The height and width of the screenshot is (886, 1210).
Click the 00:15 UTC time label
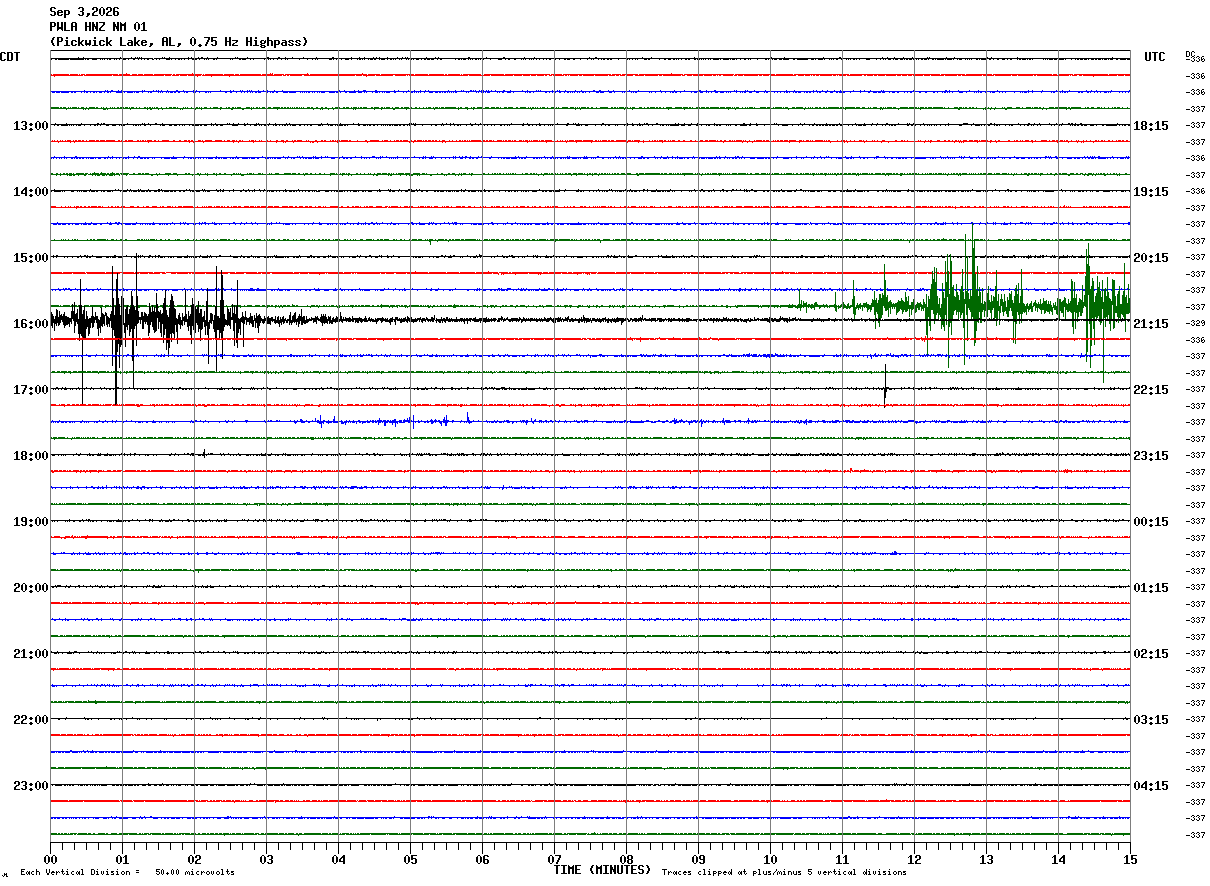pyautogui.click(x=1151, y=522)
